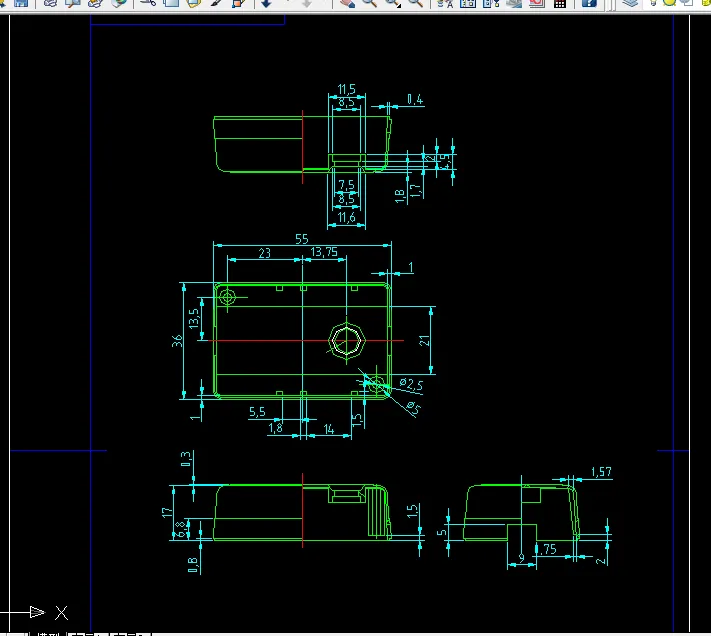Select the dimension text 9 in side view
This screenshot has height=636, width=711.
tap(521, 558)
